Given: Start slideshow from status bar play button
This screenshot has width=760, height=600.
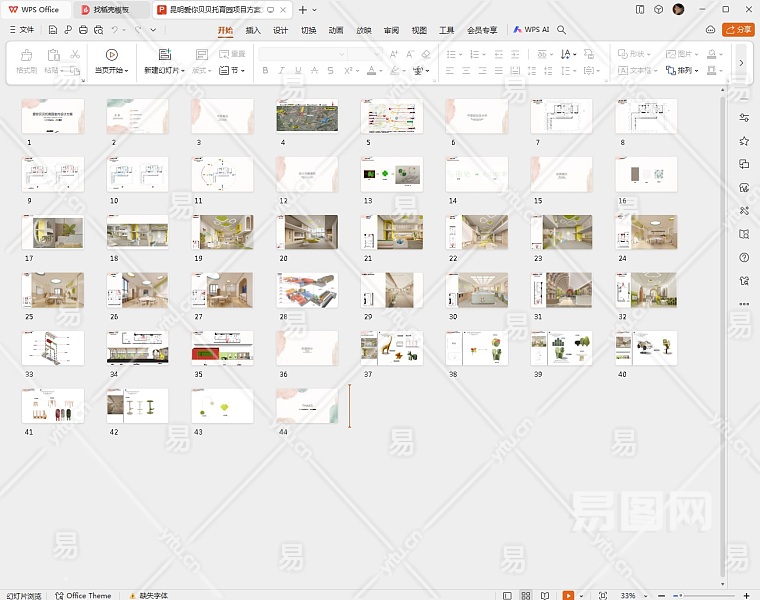Looking at the screenshot, I should pyautogui.click(x=567, y=595).
